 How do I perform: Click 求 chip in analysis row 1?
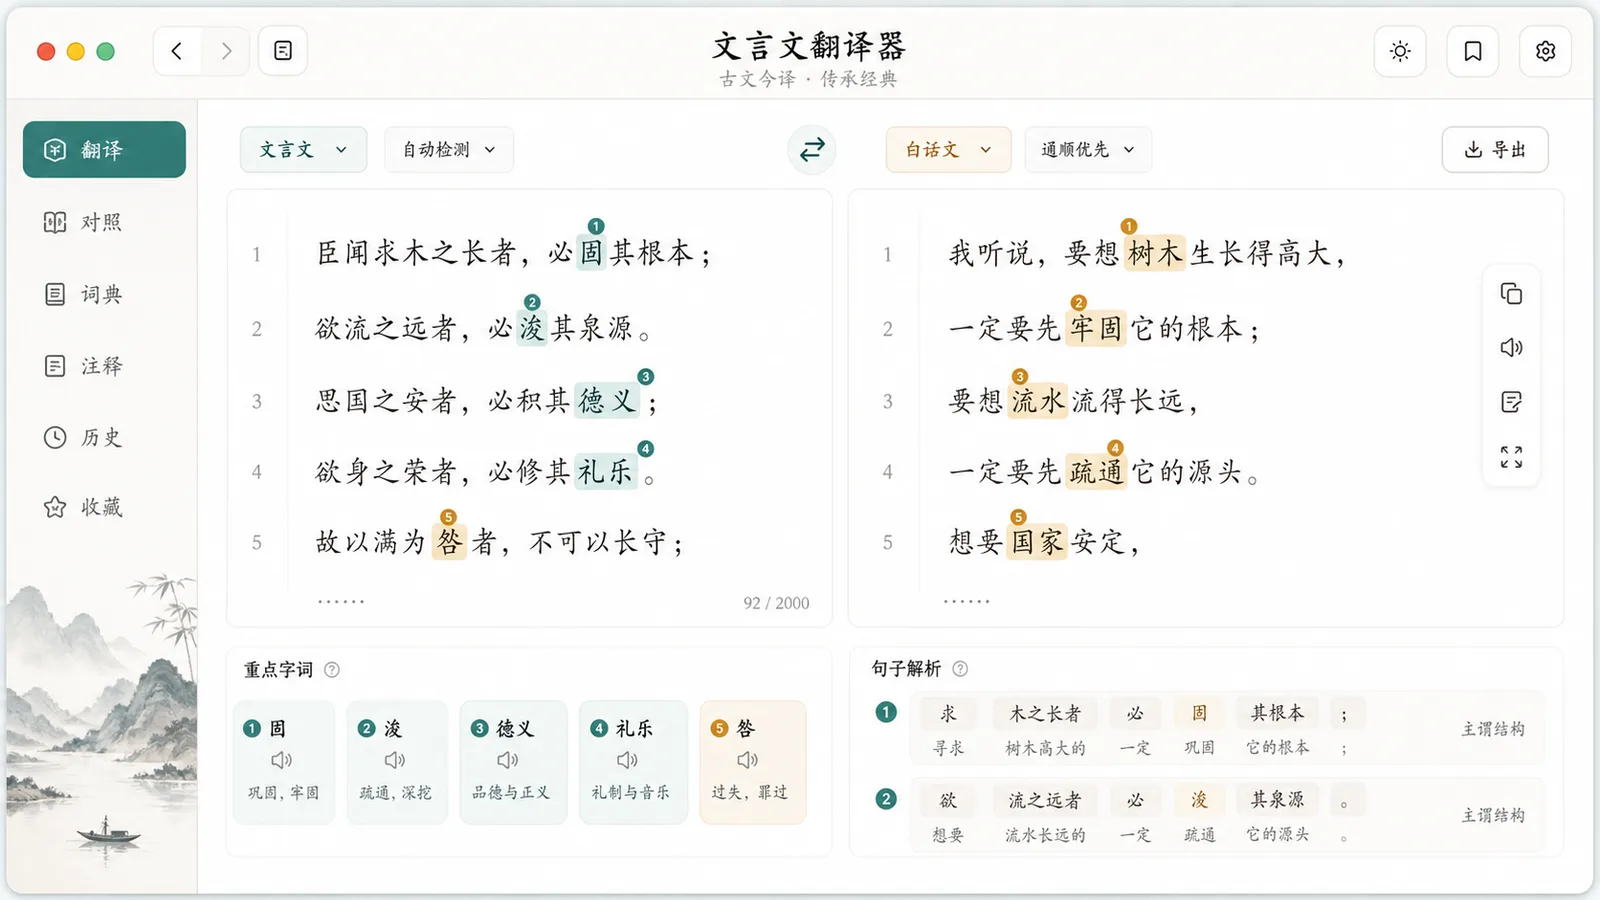948,713
